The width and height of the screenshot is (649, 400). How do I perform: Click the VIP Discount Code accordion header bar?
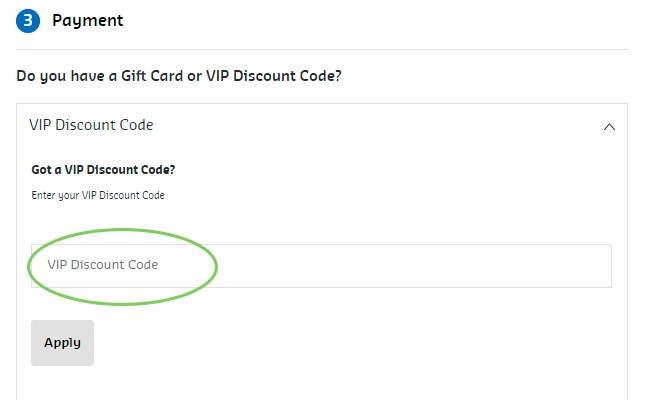320,126
